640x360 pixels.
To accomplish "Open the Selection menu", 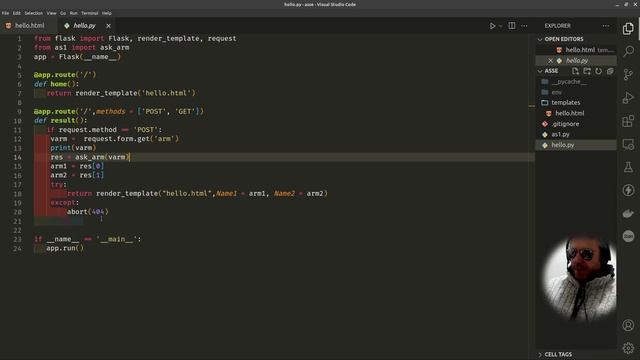I will pyautogui.click(x=33, y=13).
